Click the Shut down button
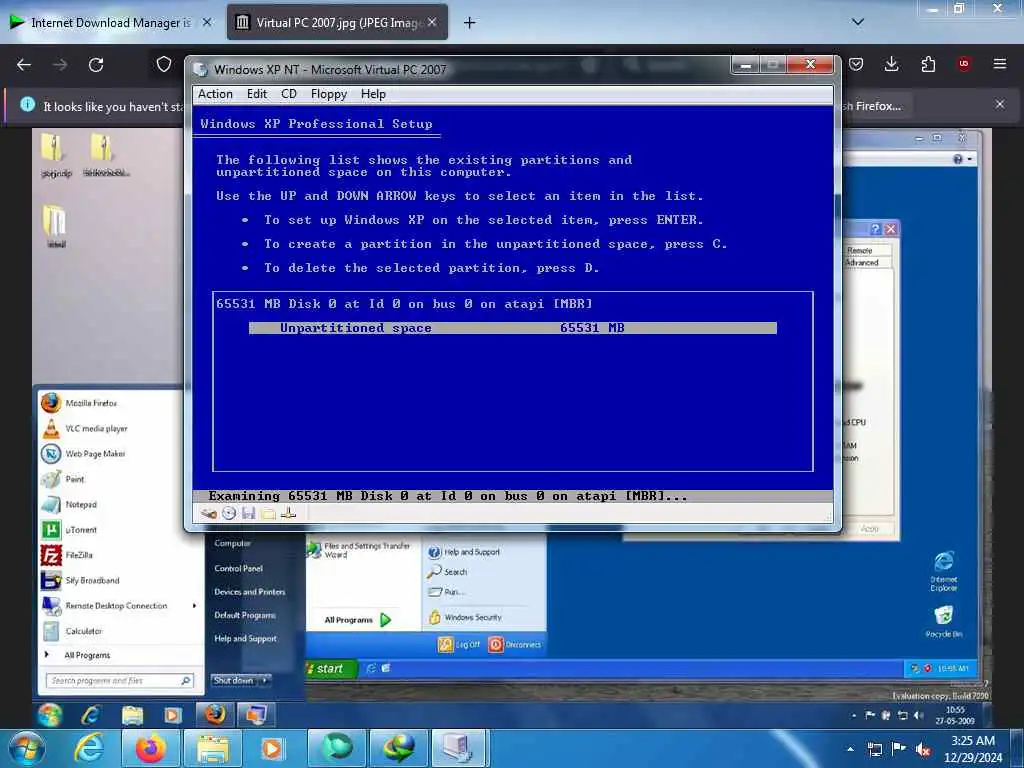 point(233,680)
